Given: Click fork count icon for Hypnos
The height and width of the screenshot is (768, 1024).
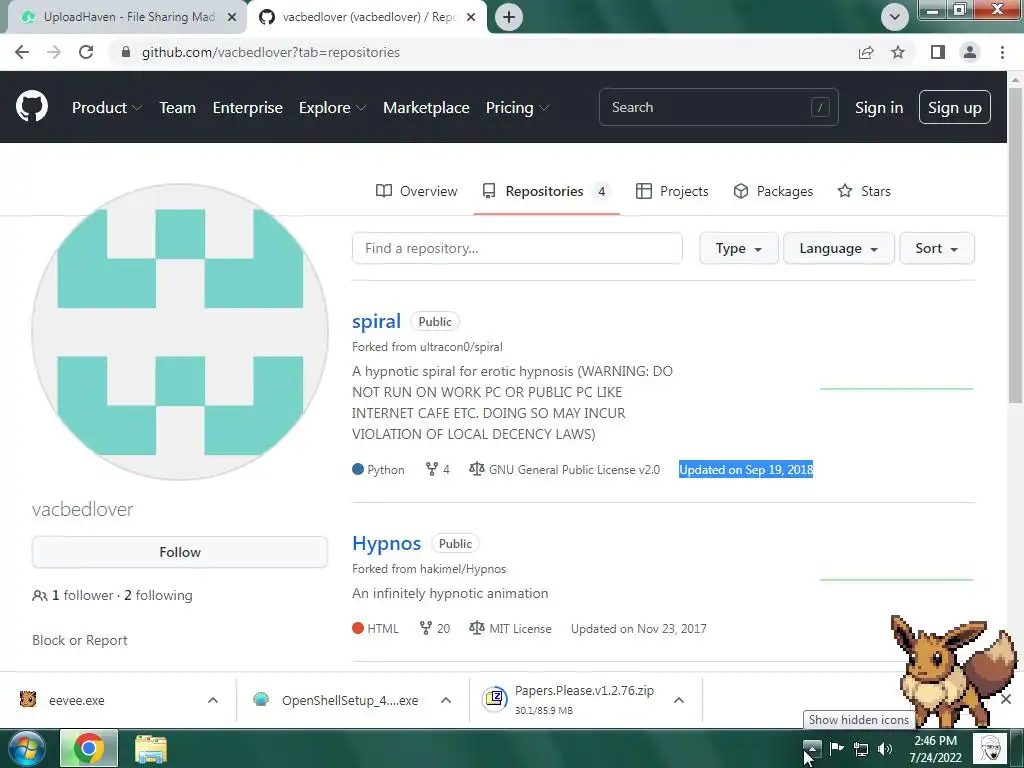Looking at the screenshot, I should (x=426, y=628).
